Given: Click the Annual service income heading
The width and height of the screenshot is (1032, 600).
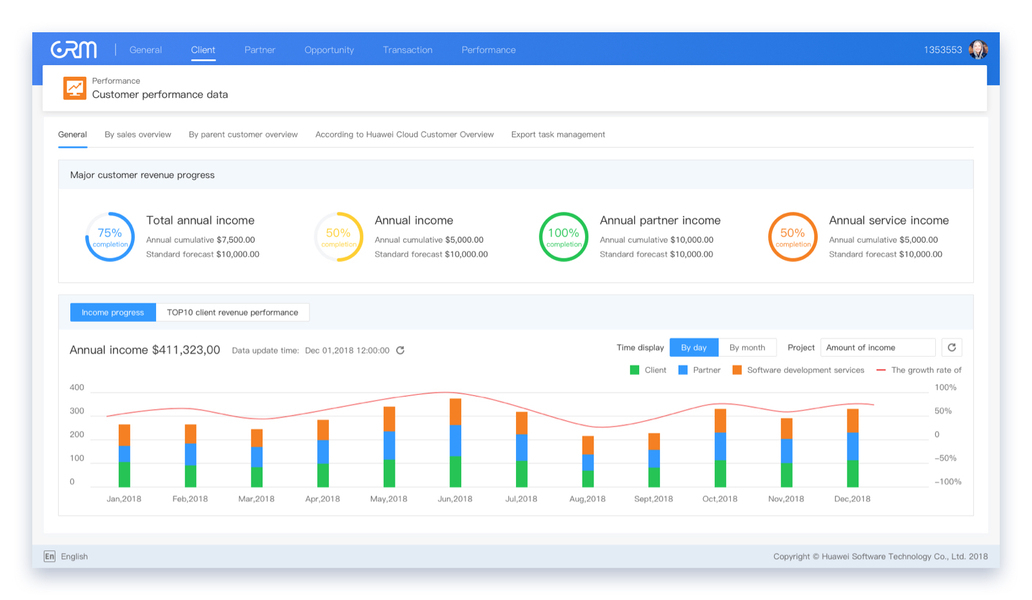Looking at the screenshot, I should click(x=889, y=220).
